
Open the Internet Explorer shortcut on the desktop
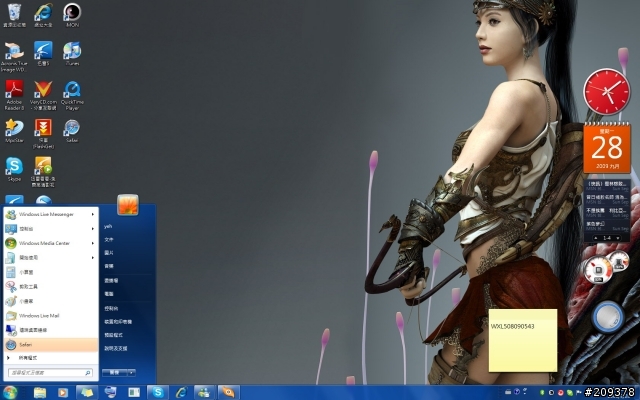[x=43, y=15]
